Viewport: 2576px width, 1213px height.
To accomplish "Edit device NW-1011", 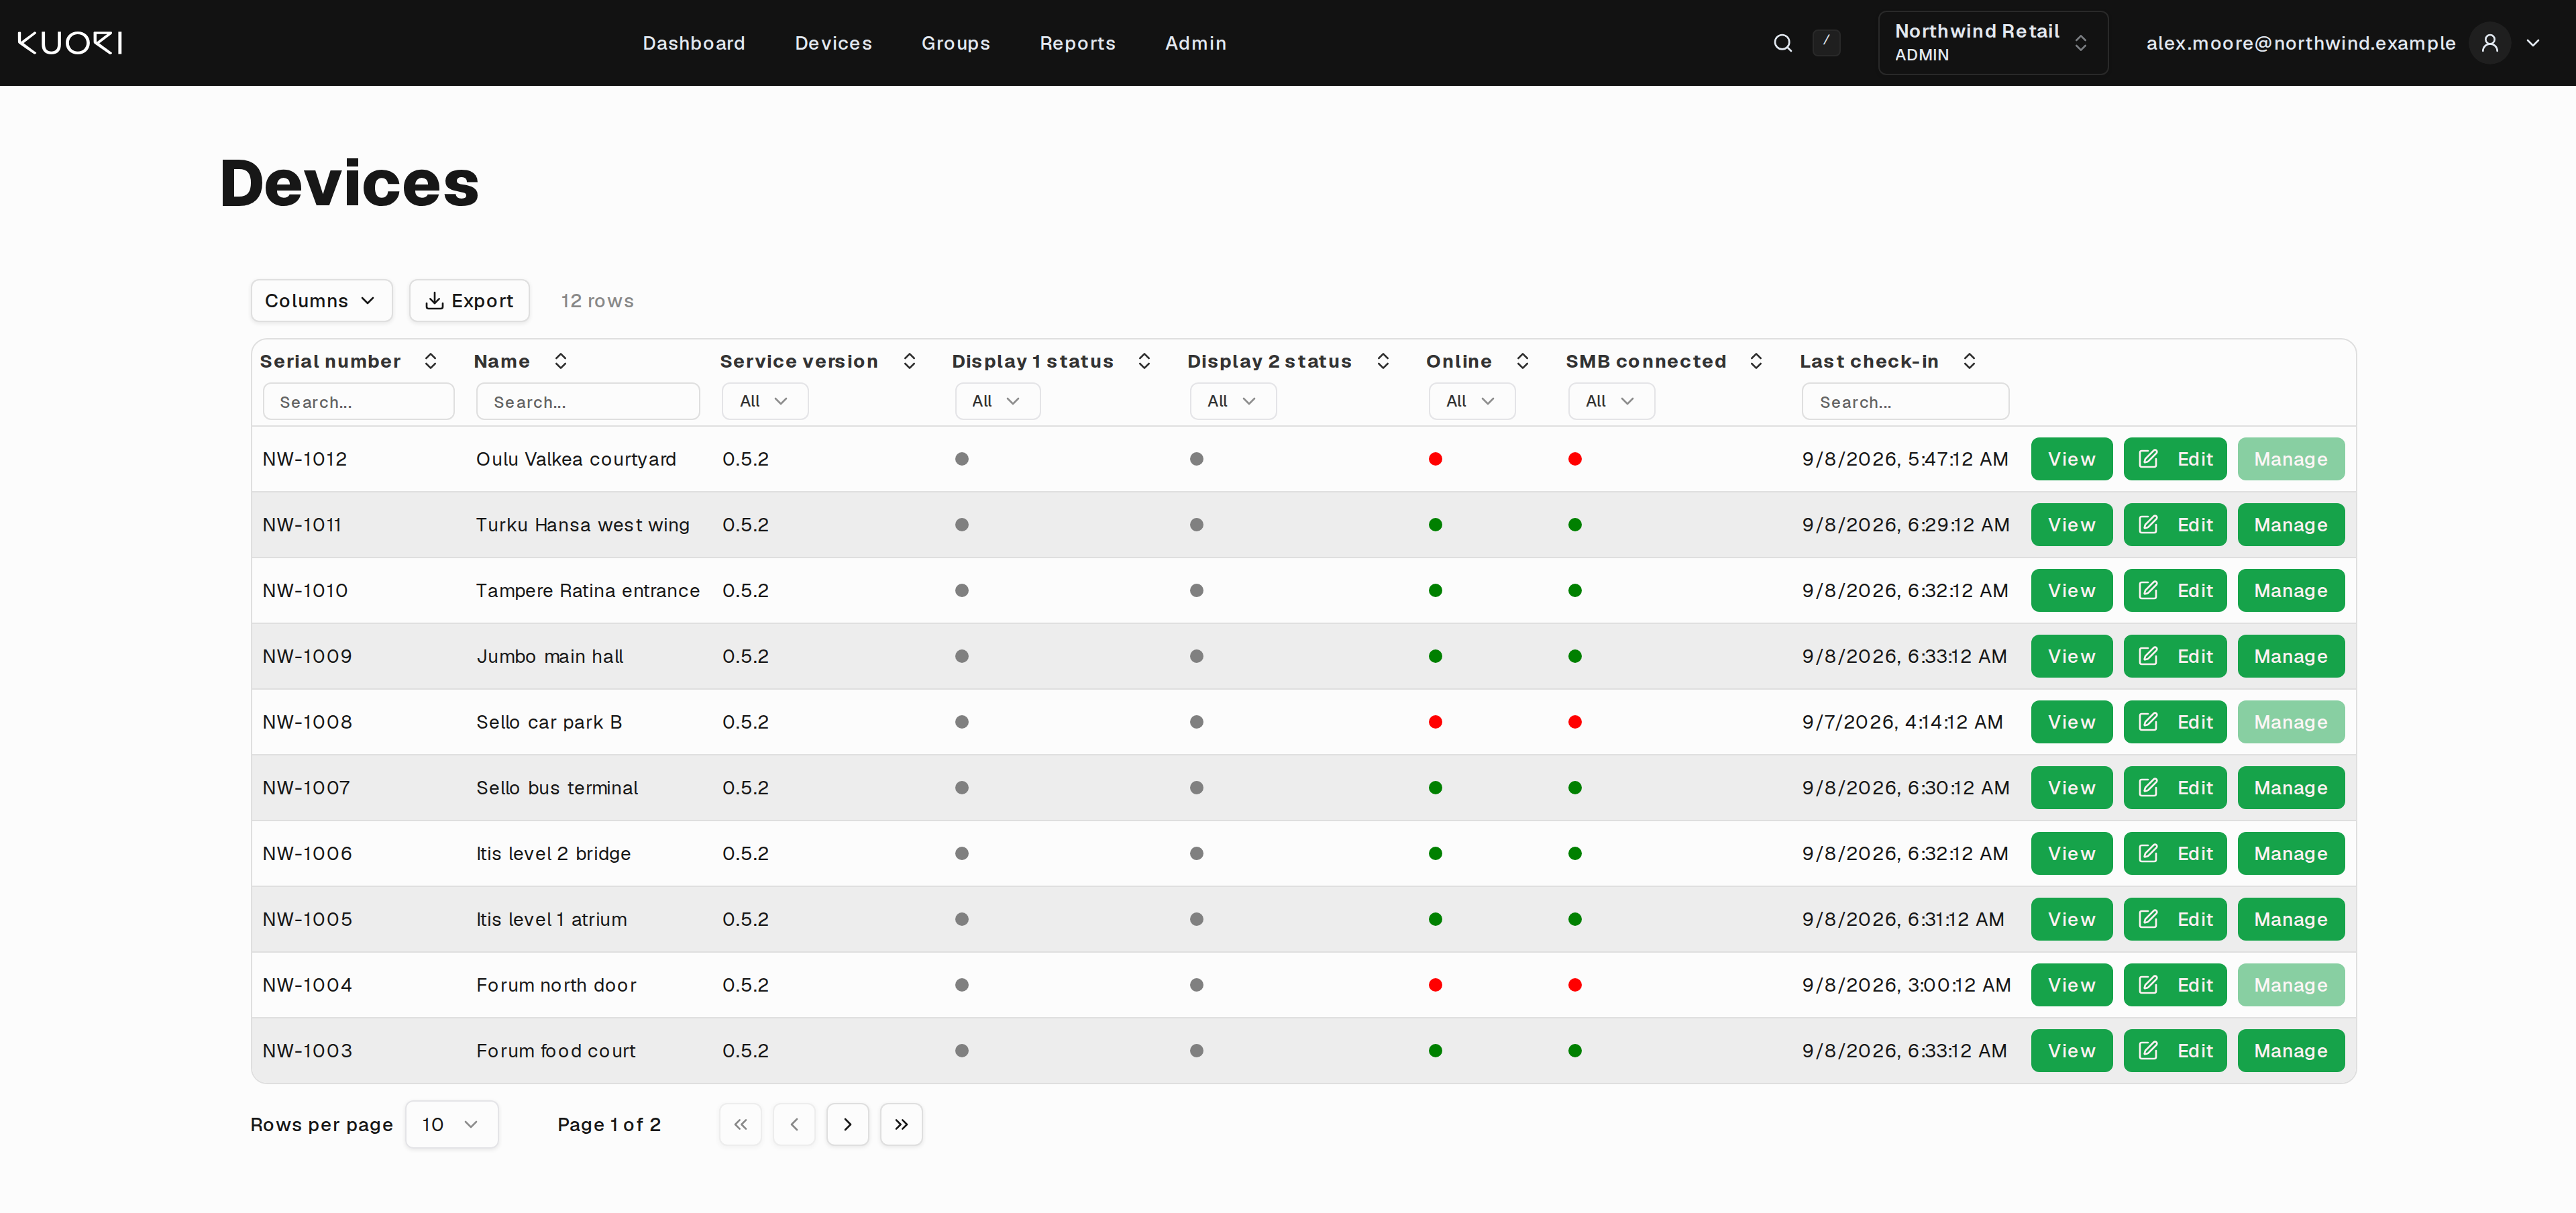I will (2174, 525).
